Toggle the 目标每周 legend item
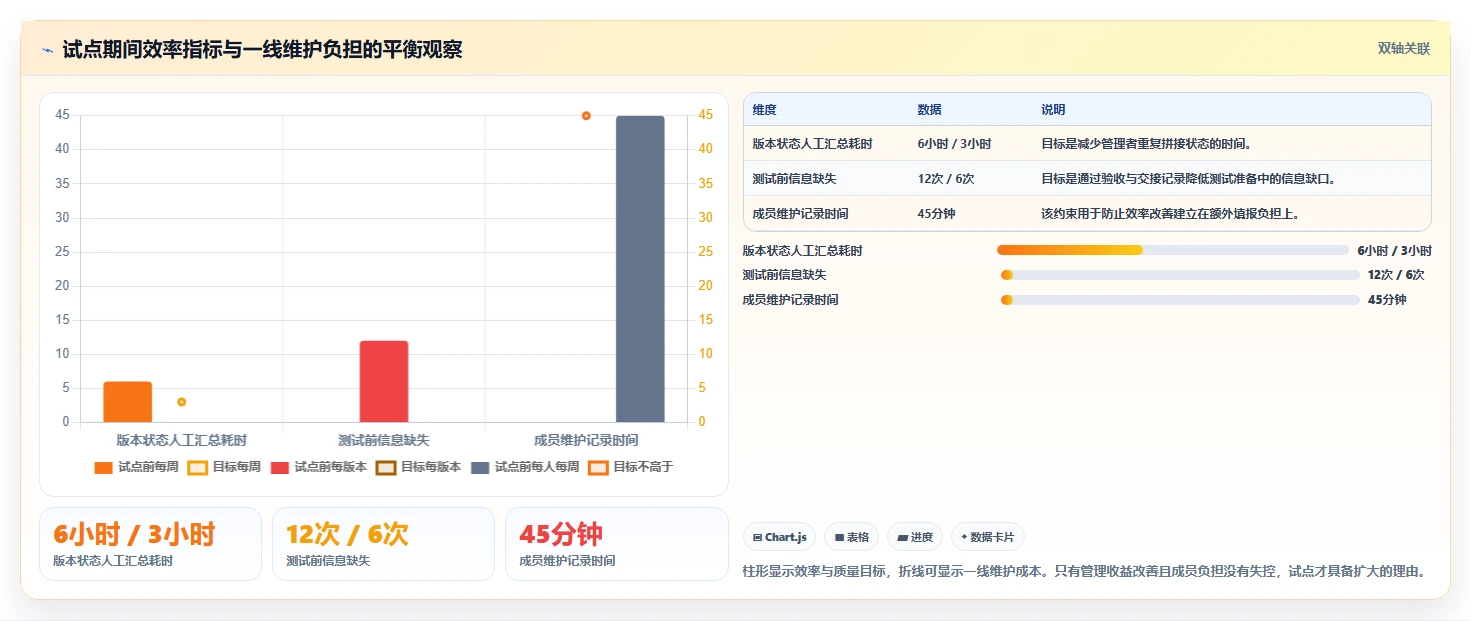Viewport: 1471px width, 621px height. [x=224, y=467]
